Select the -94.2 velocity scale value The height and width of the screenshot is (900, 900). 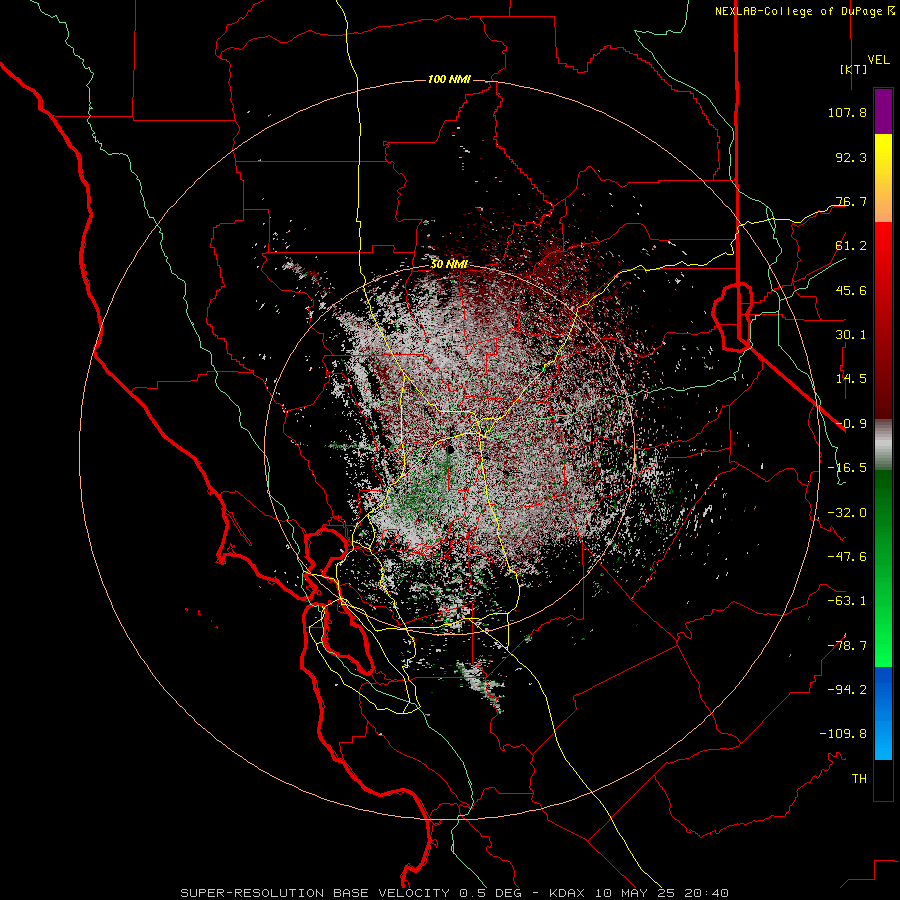[x=847, y=690]
